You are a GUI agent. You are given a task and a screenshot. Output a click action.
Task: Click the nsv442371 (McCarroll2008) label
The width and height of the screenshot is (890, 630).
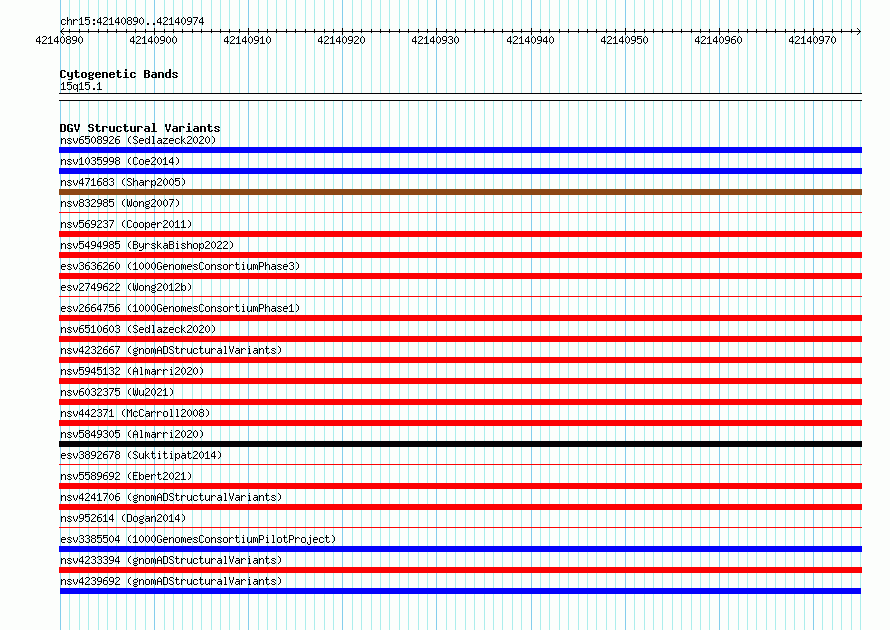(x=135, y=413)
